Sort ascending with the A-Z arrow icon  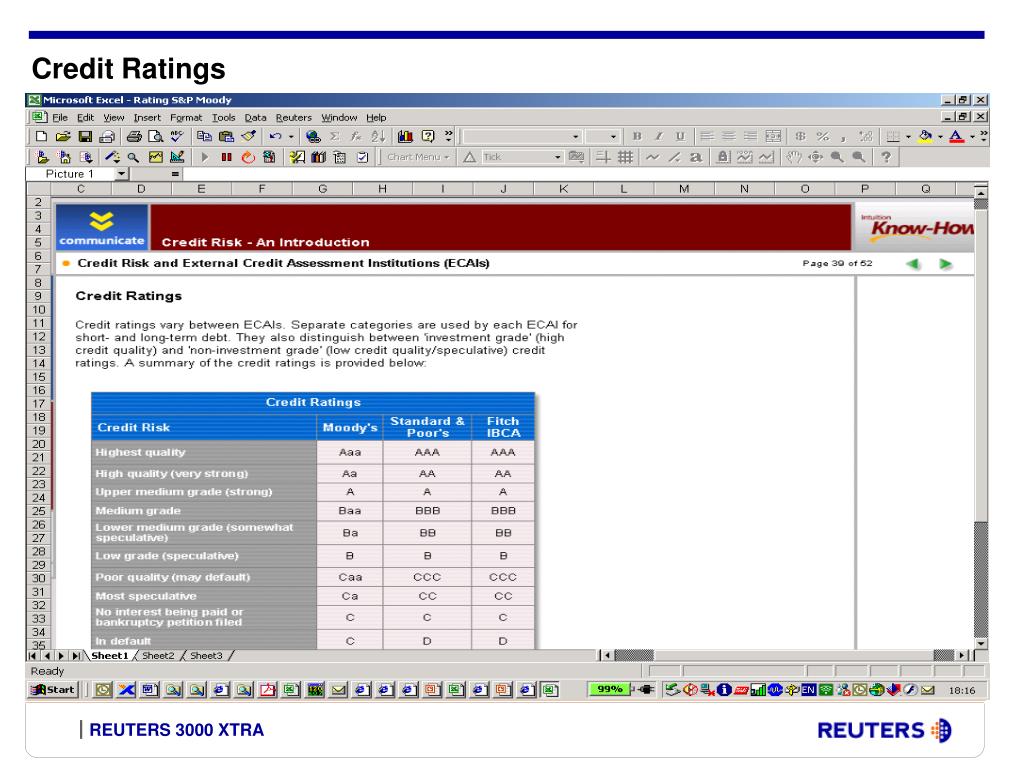tap(378, 136)
